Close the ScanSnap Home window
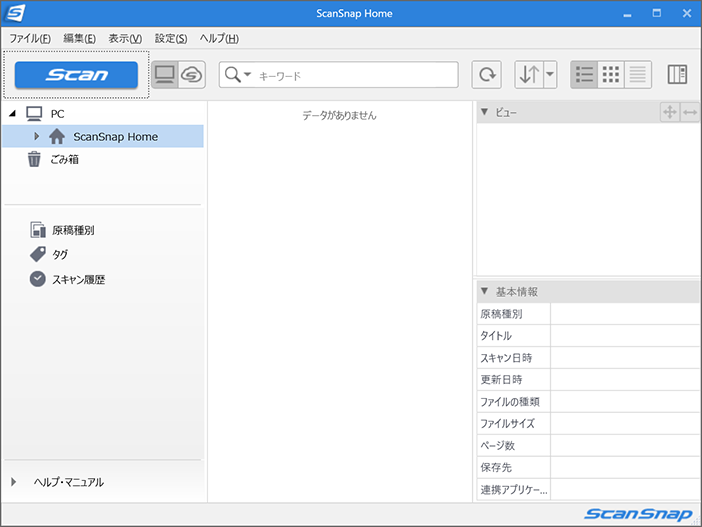Screen dimensions: 702x527 [x=687, y=13]
